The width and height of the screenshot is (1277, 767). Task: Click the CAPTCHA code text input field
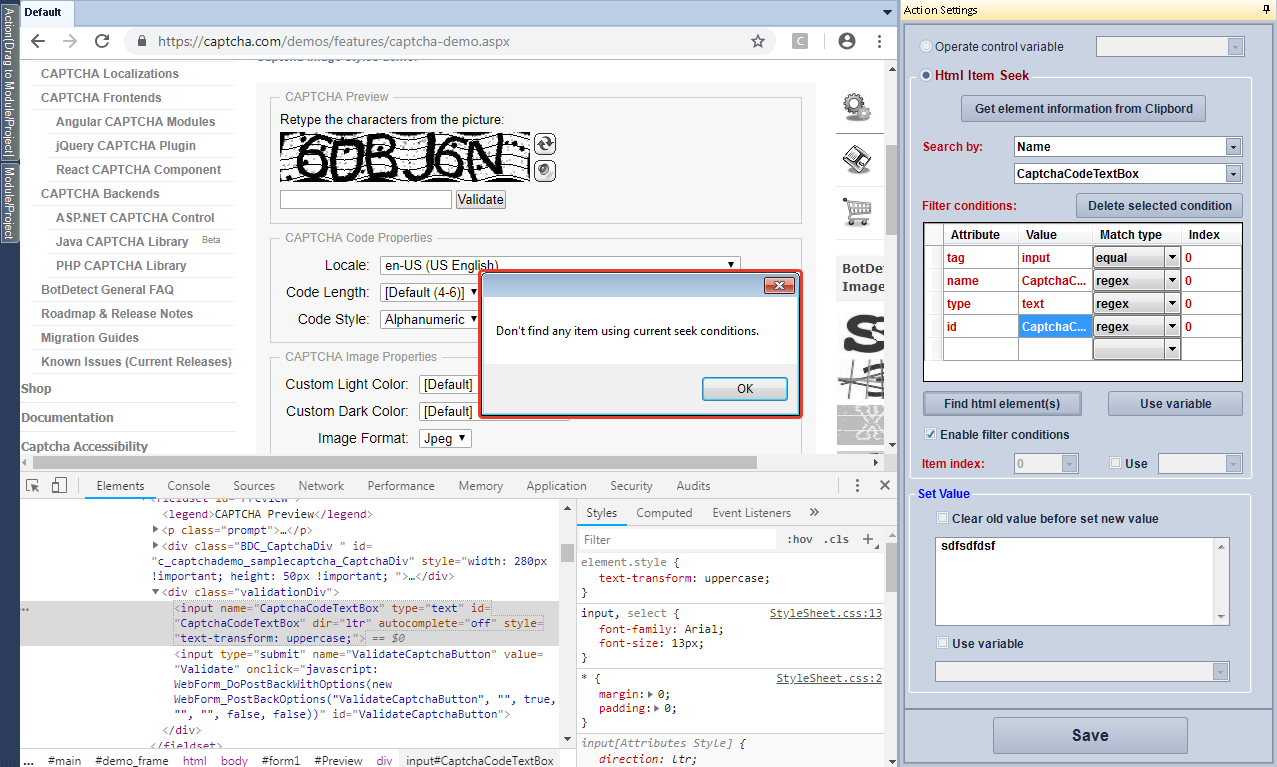366,199
